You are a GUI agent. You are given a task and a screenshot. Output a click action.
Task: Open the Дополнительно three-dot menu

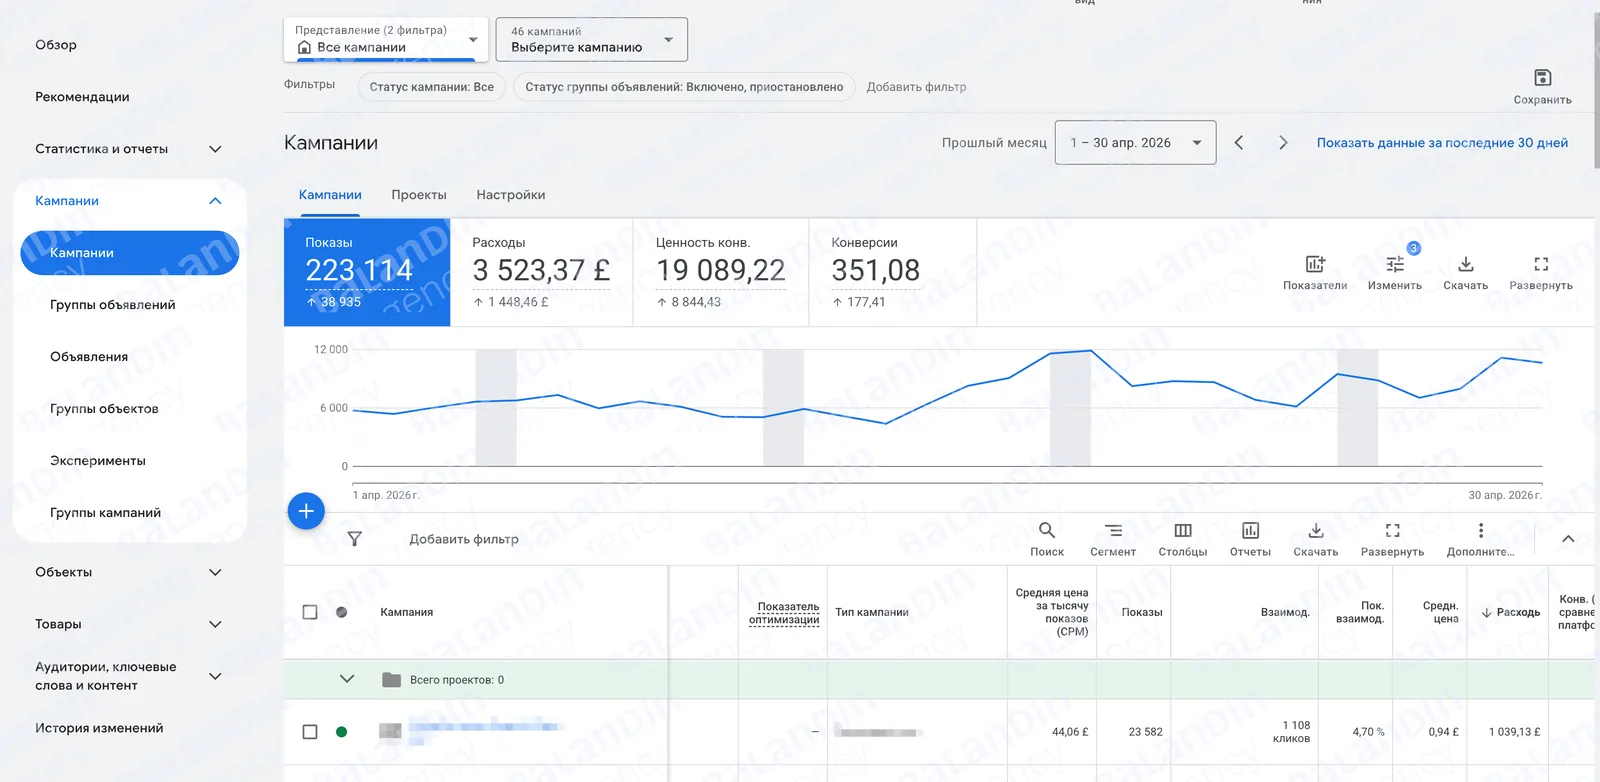click(1481, 530)
